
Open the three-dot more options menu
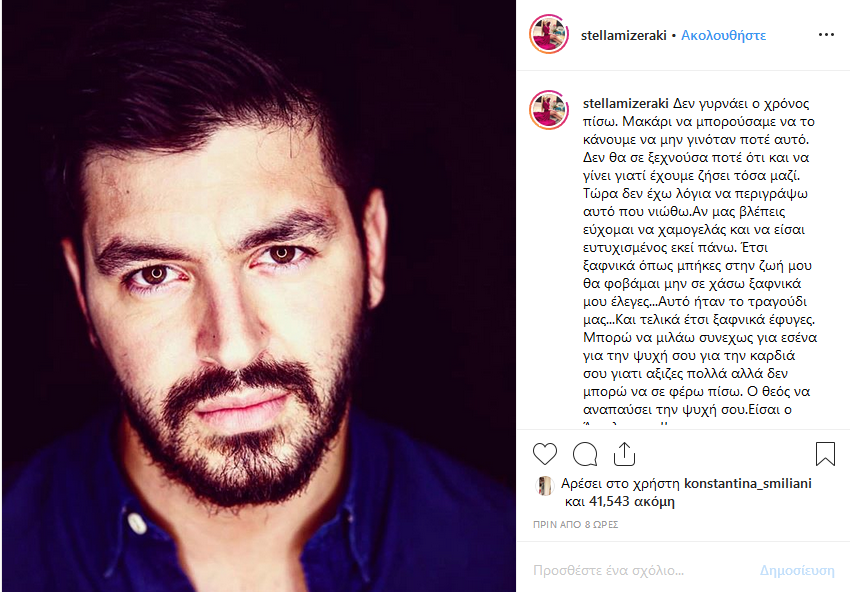coord(826,35)
